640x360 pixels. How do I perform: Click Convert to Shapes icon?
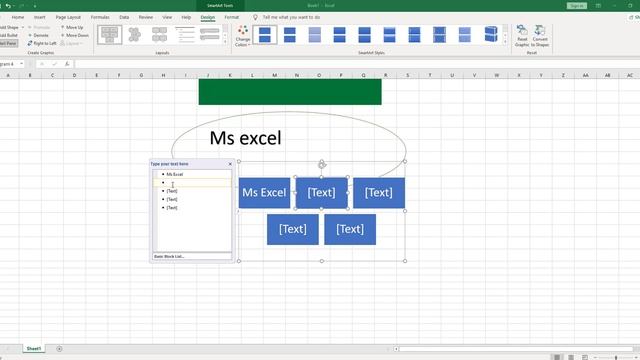540,36
